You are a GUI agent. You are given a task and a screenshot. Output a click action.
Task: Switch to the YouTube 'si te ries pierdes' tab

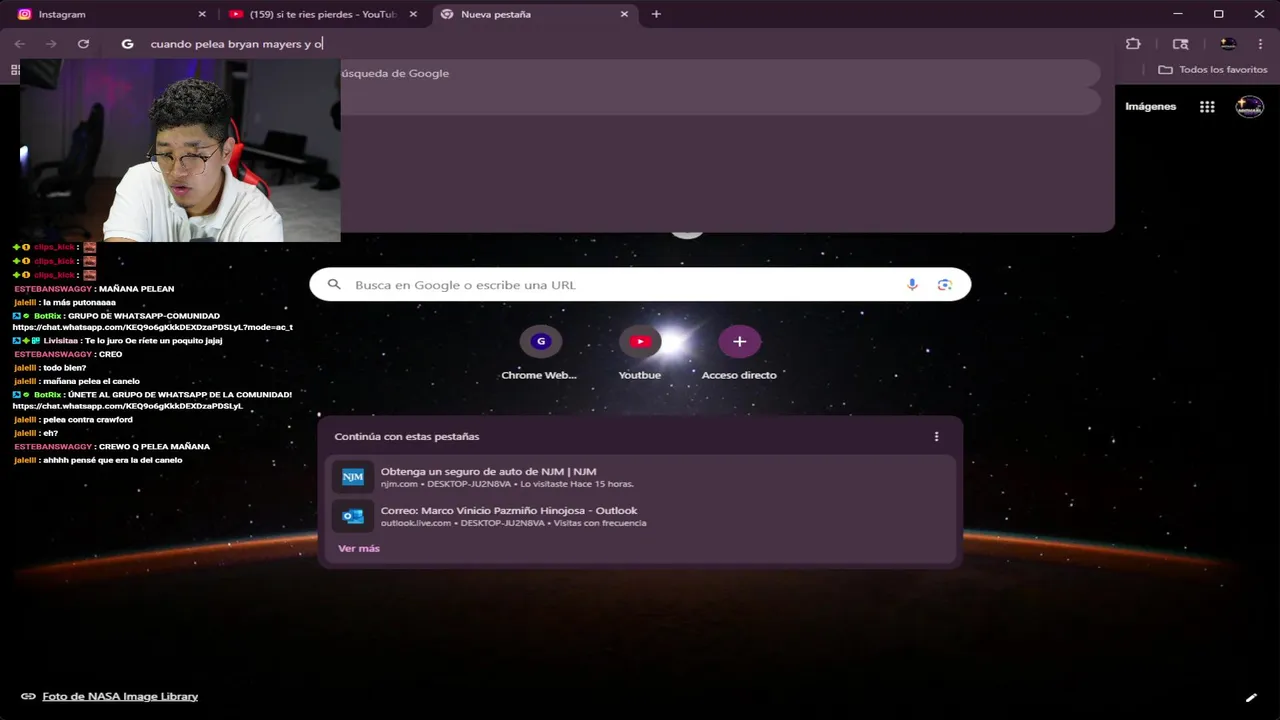click(x=322, y=14)
